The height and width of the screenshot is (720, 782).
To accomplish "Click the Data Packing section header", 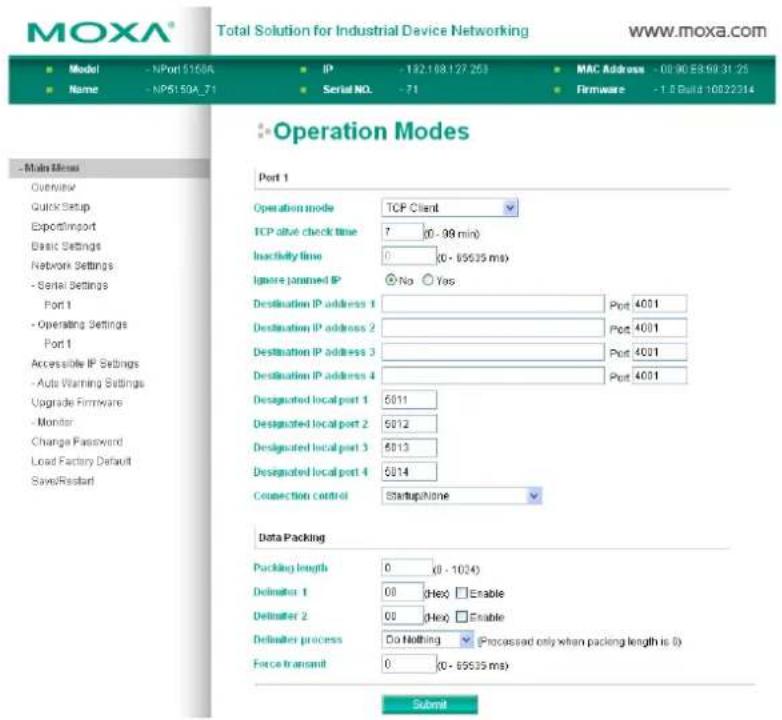I will coord(292,538).
